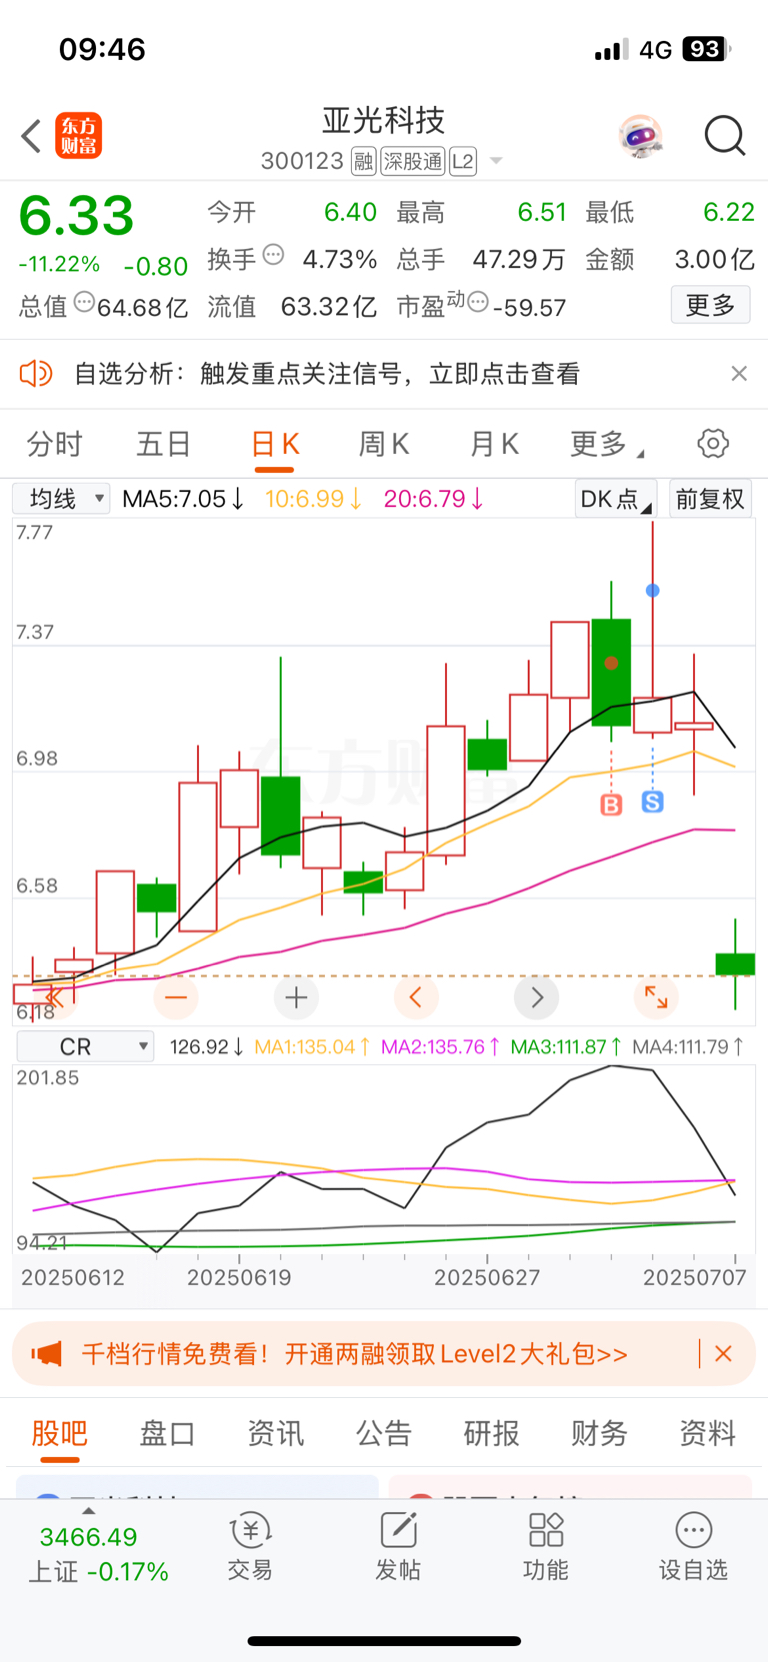Open the 自选分析 signal notice
The height and width of the screenshot is (1663, 768).
pyautogui.click(x=327, y=374)
